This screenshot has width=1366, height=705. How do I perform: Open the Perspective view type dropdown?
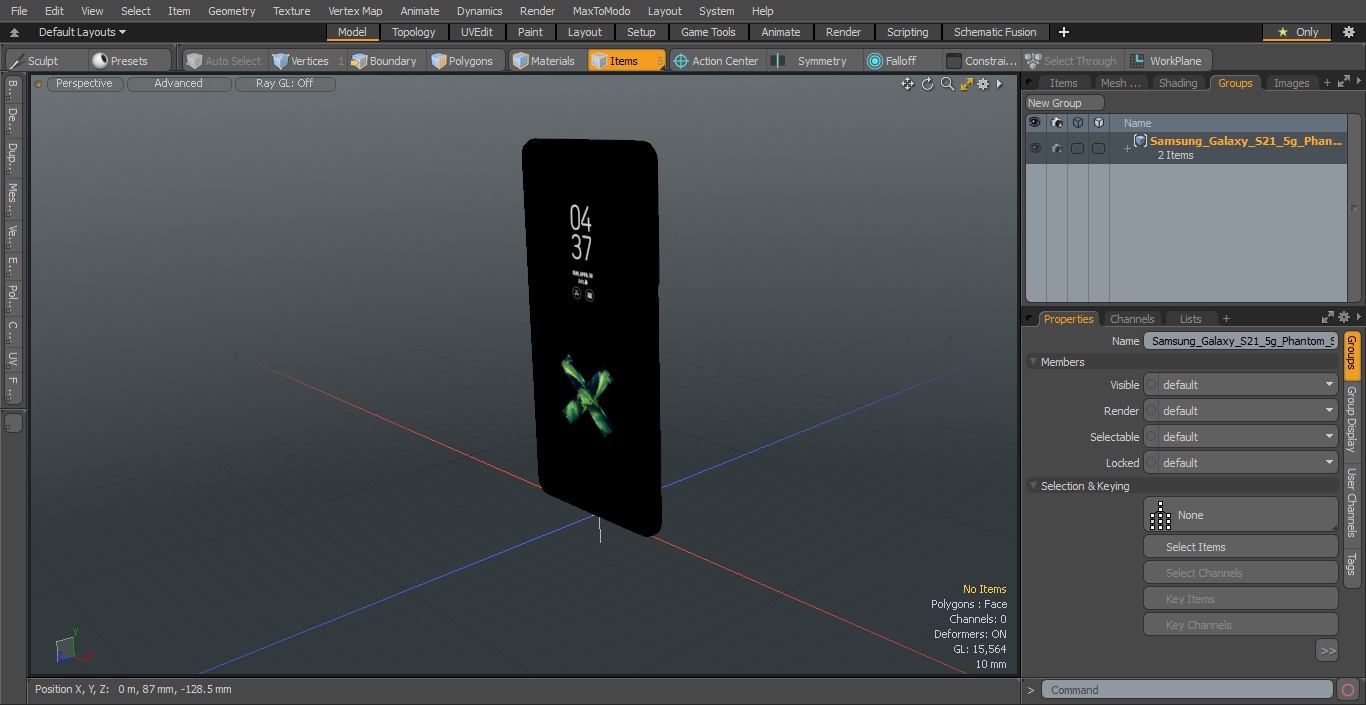84,84
